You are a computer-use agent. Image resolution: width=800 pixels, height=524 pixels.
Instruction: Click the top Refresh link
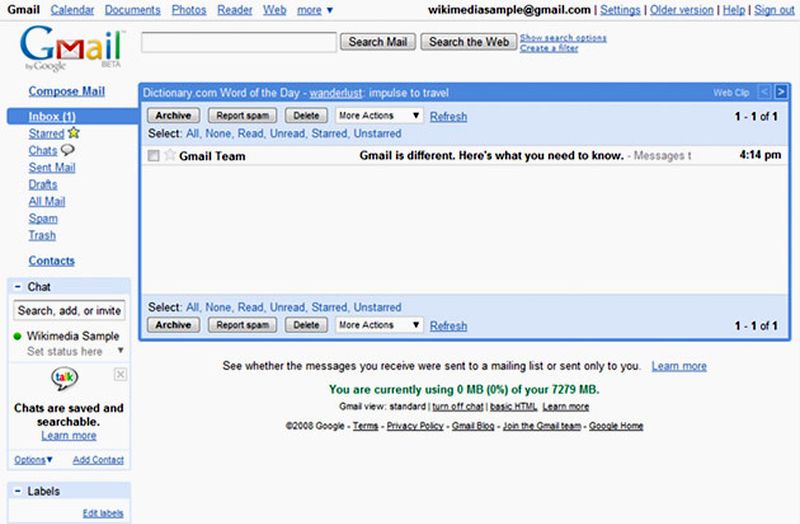(x=448, y=116)
